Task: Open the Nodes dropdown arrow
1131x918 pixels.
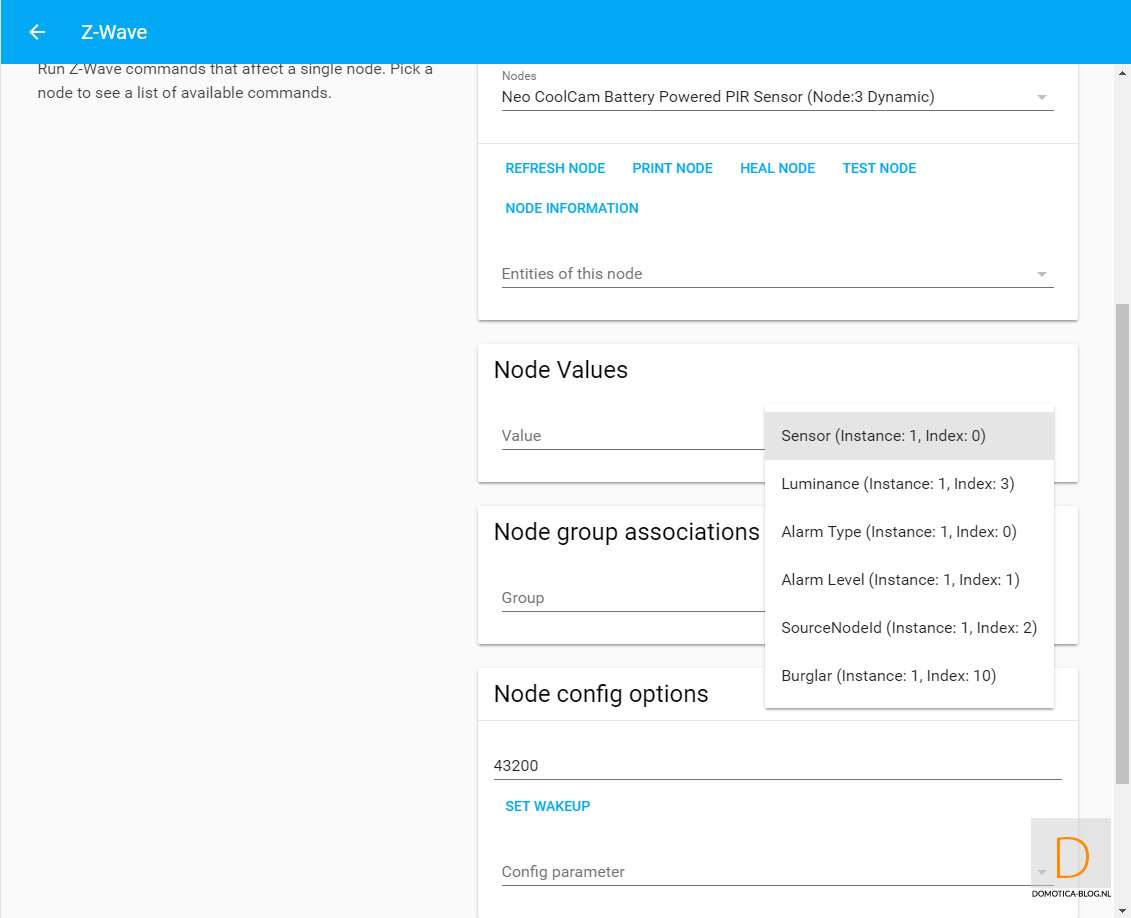Action: tap(1041, 98)
